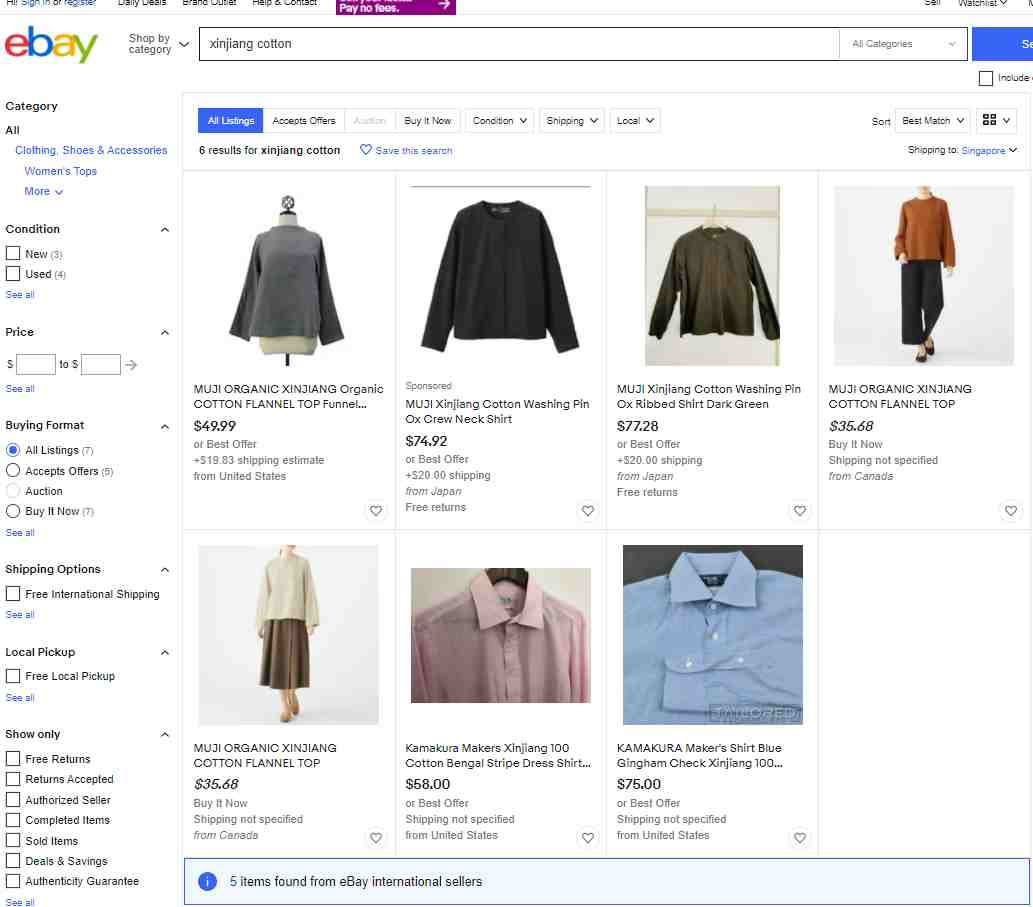
Task: Select the Accepts Offers radio button
Action: (x=13, y=470)
